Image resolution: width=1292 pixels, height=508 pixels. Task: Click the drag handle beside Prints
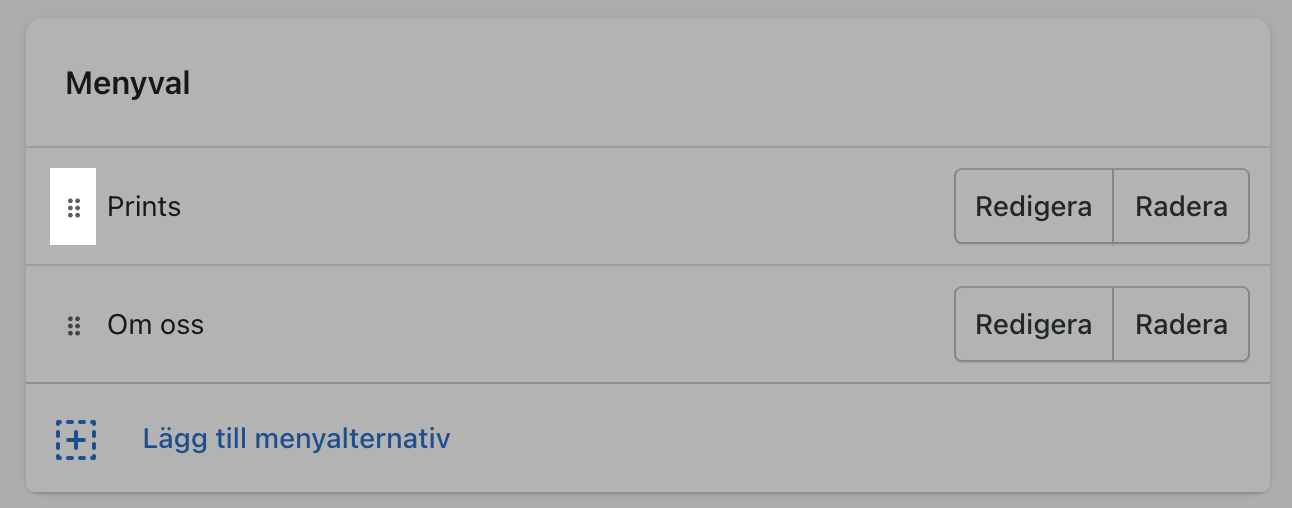coord(73,207)
